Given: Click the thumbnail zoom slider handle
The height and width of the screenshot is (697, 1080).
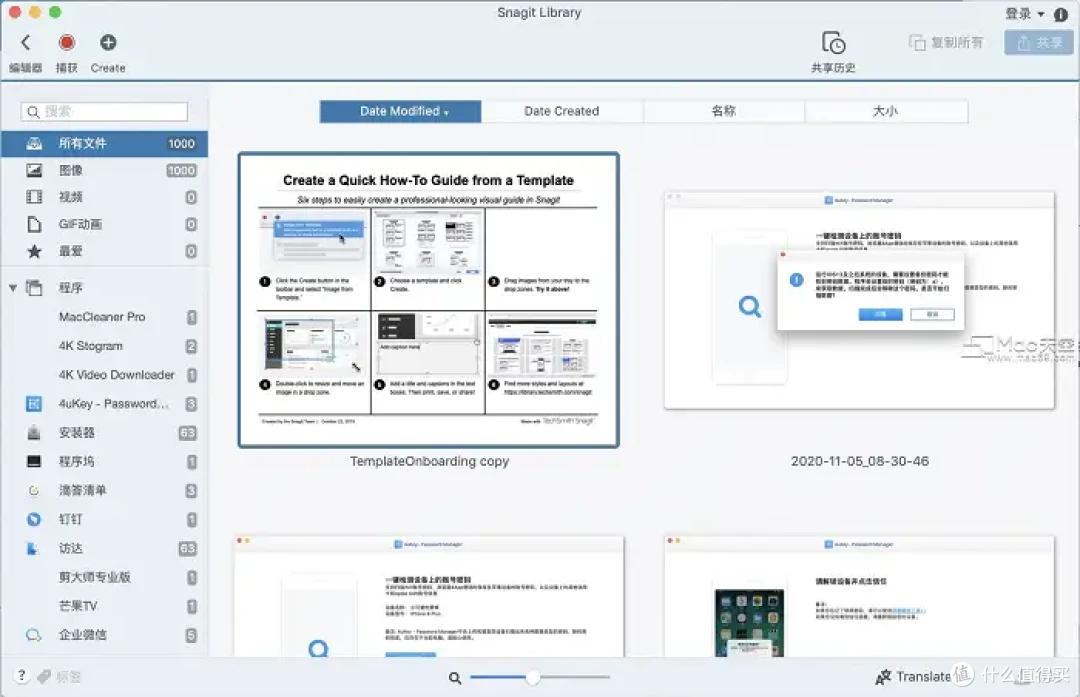Looking at the screenshot, I should tap(532, 678).
